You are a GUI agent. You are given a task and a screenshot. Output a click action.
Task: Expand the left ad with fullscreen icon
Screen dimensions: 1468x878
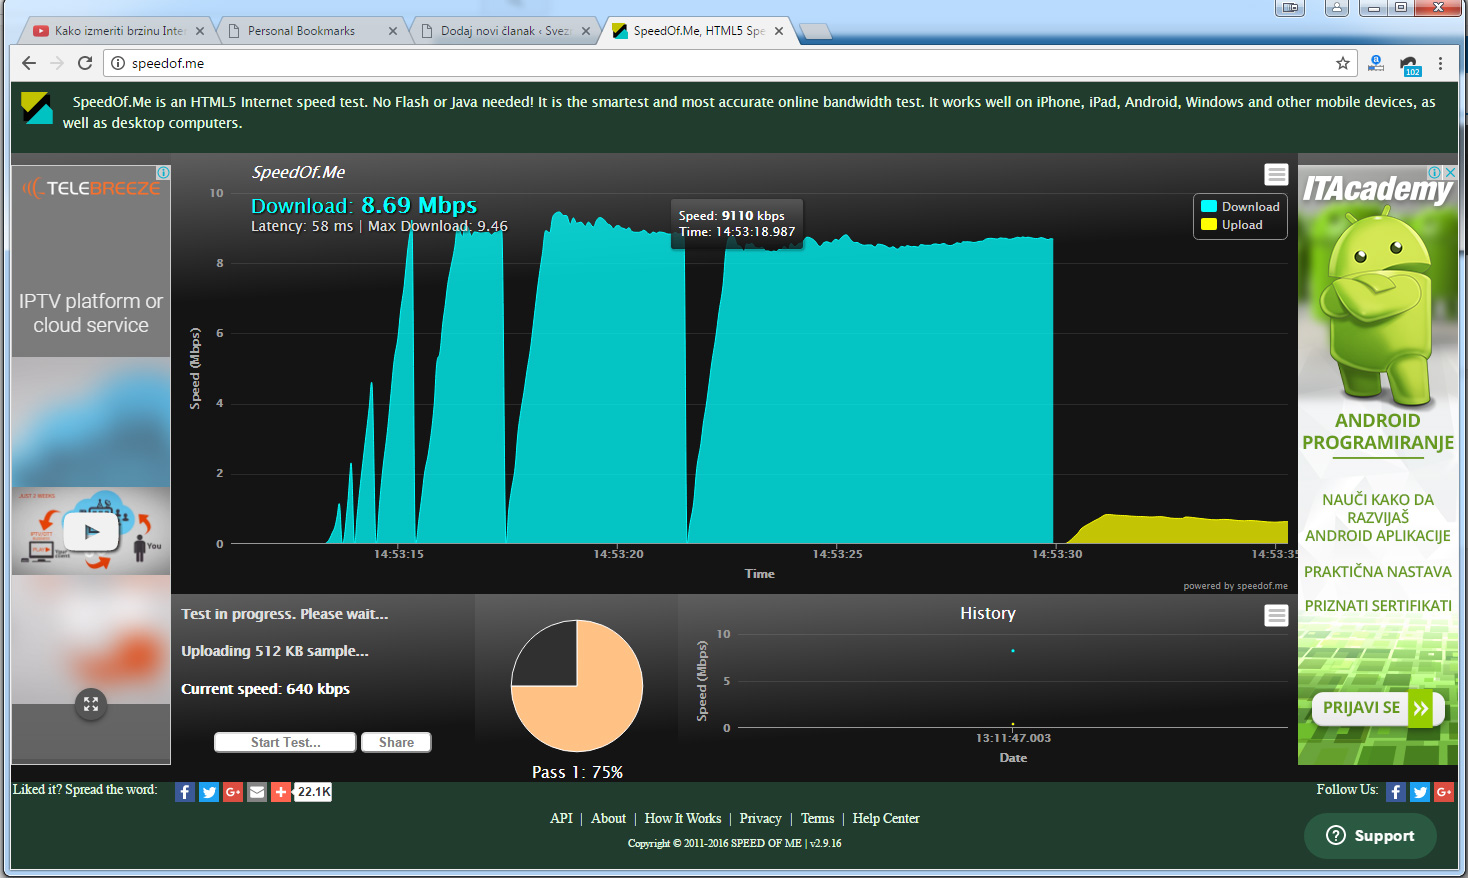tap(91, 705)
